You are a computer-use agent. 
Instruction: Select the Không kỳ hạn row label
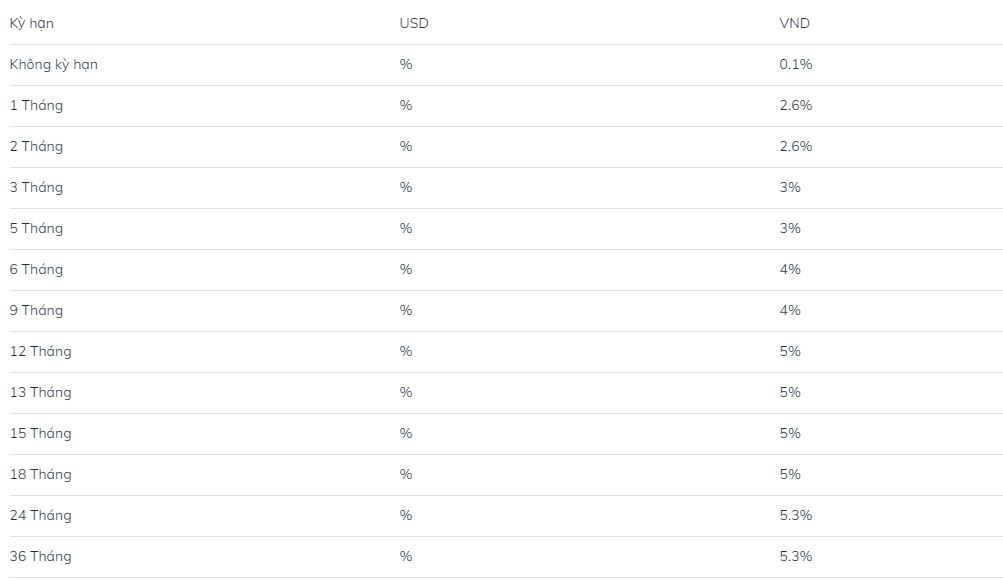coord(54,64)
